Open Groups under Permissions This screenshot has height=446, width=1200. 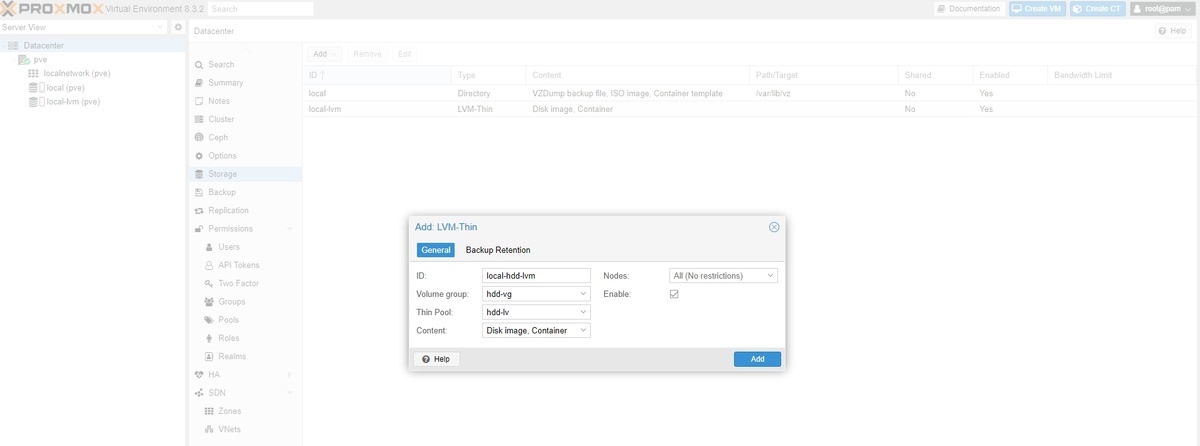[232, 302]
